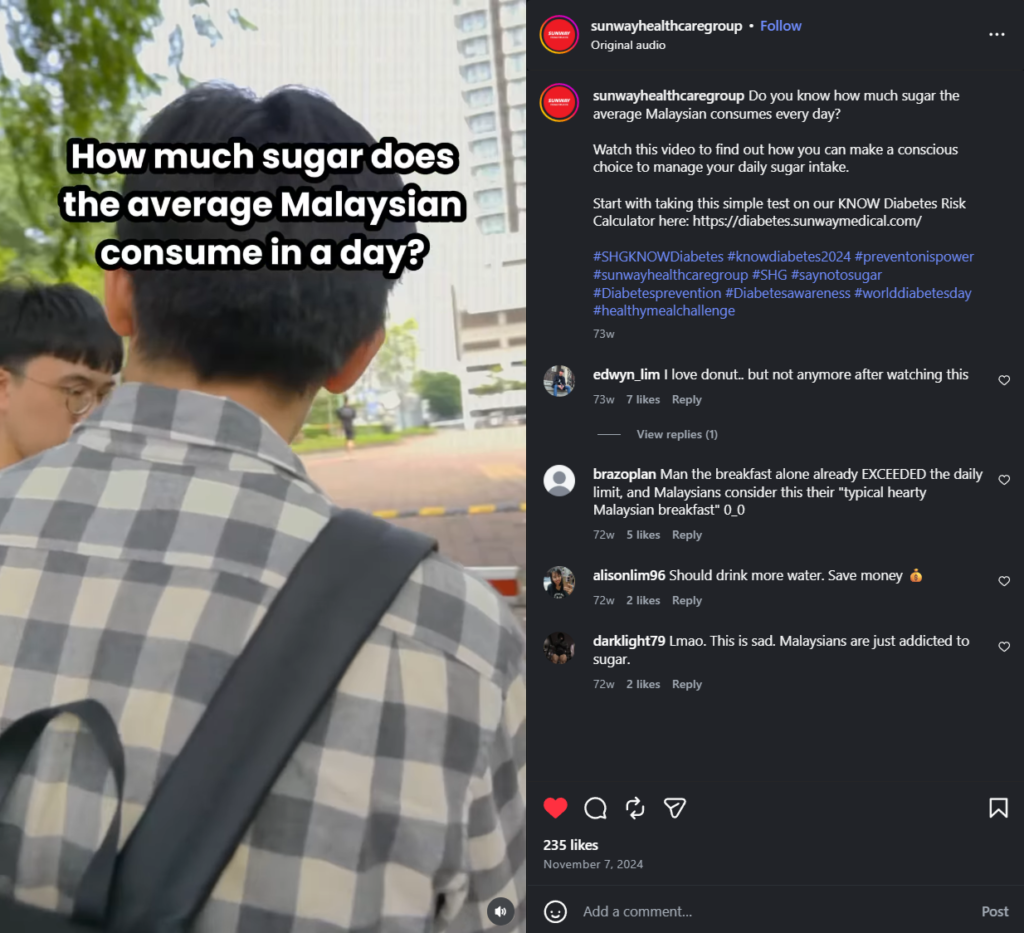Expand View replies (1) under edwyn_lim

(677, 434)
